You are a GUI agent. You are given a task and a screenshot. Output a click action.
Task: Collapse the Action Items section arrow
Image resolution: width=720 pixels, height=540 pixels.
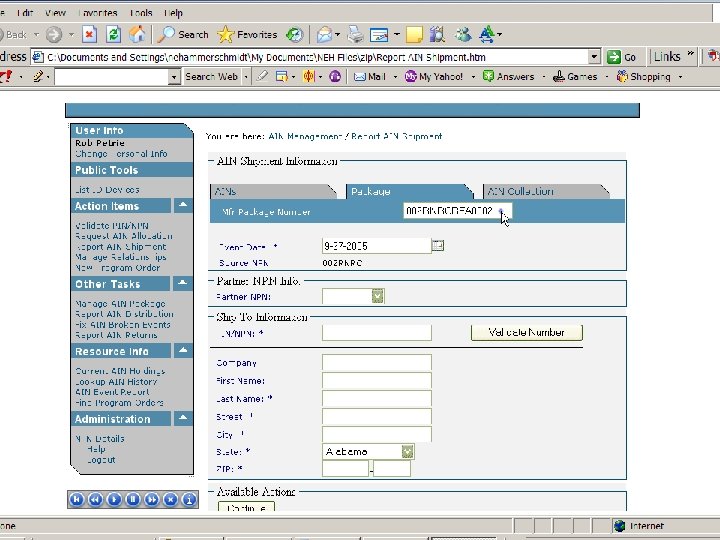click(183, 205)
